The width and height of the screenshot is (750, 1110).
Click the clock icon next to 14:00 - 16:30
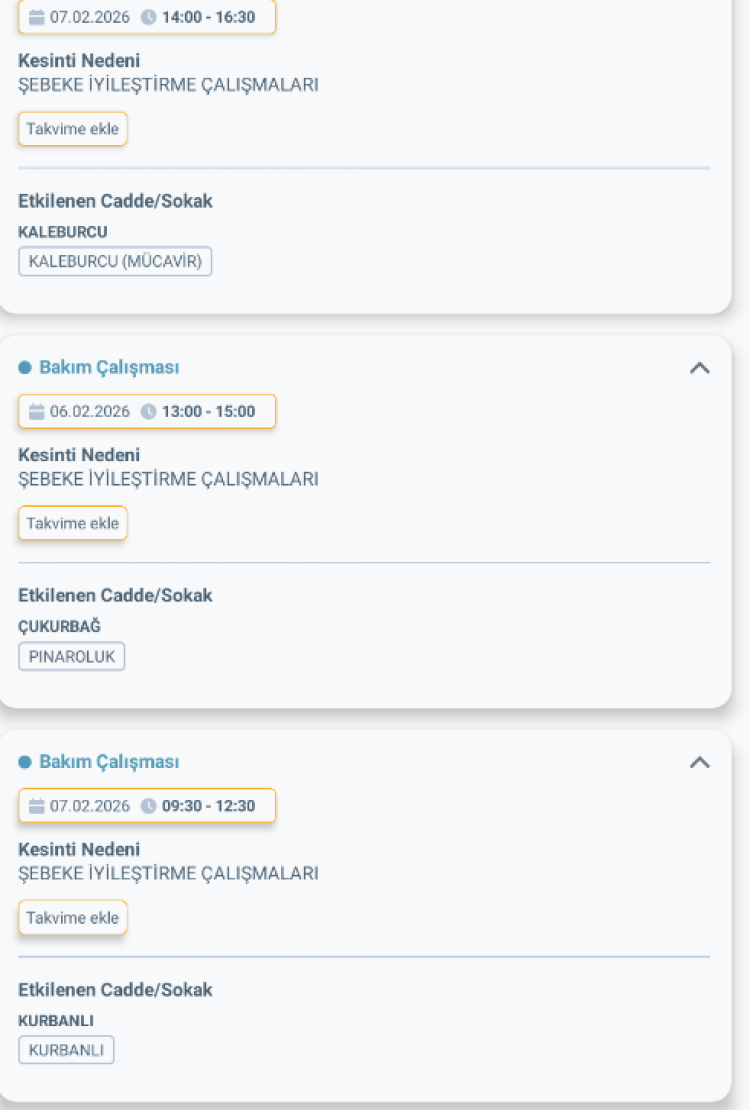coord(149,17)
